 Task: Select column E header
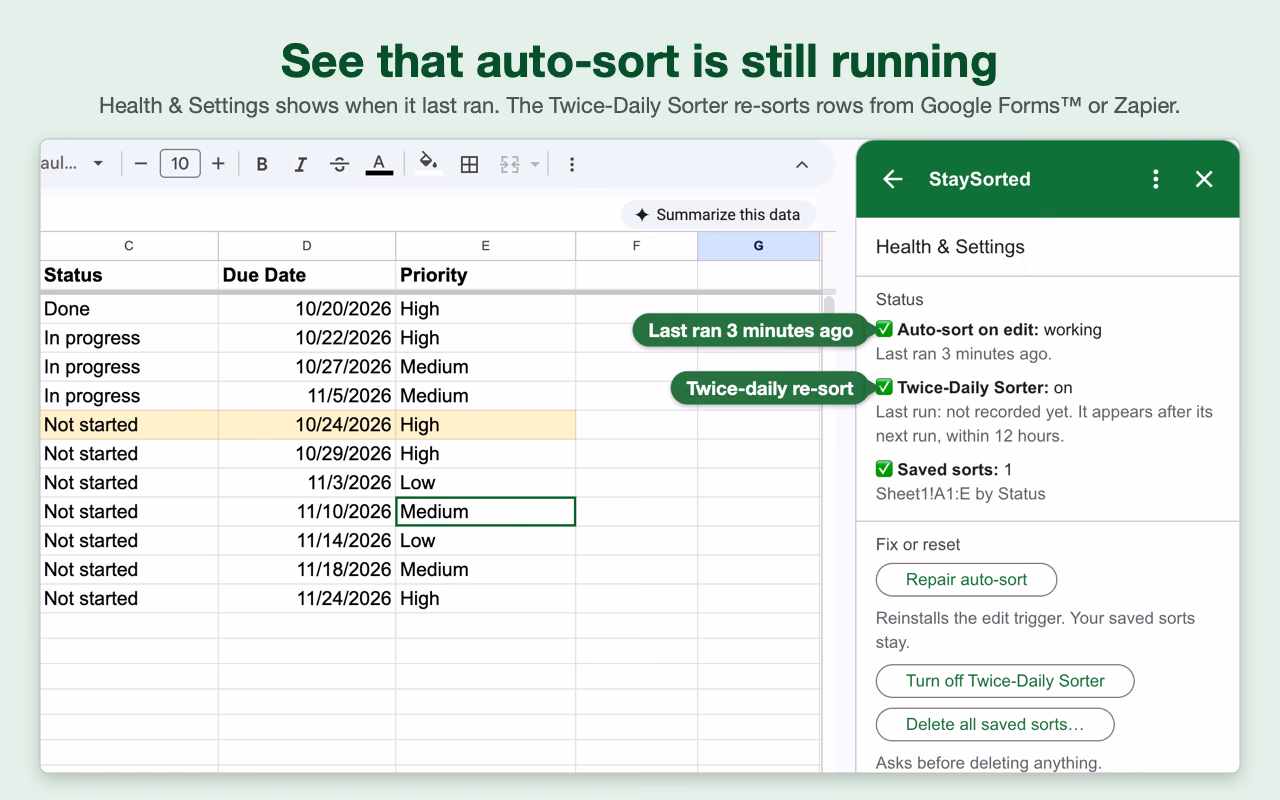tap(486, 246)
